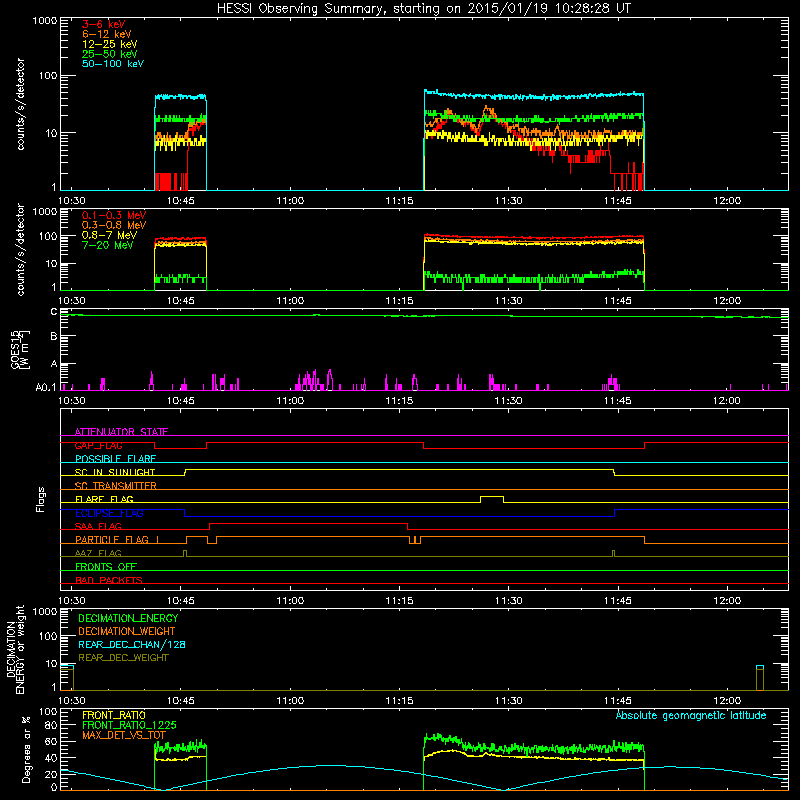Click the Absolute geomagnetic latitude label

pyautogui.click(x=691, y=716)
